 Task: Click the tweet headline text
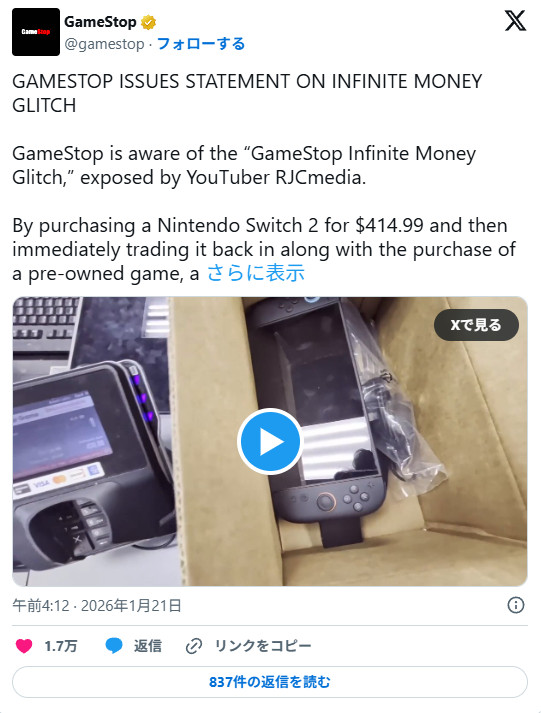[247, 93]
